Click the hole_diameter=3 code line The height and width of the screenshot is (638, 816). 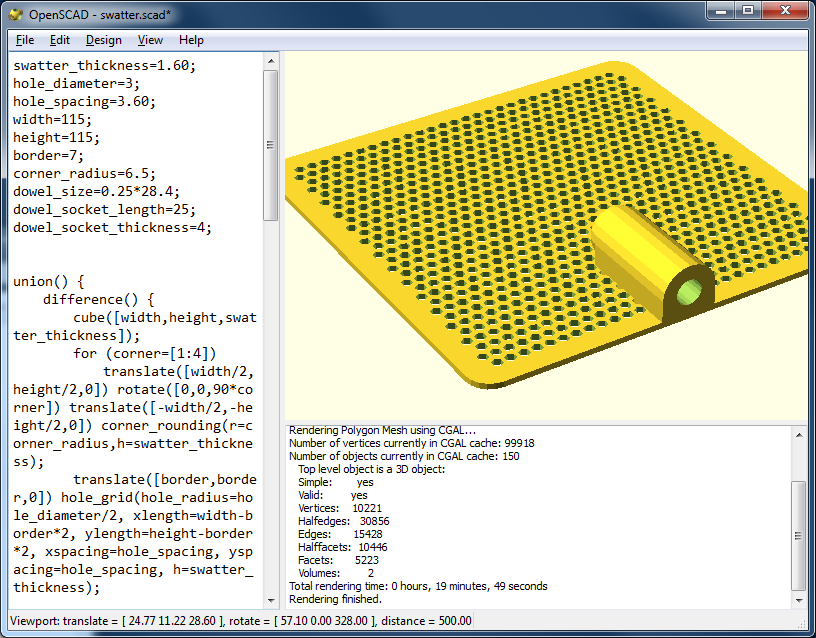pos(76,84)
